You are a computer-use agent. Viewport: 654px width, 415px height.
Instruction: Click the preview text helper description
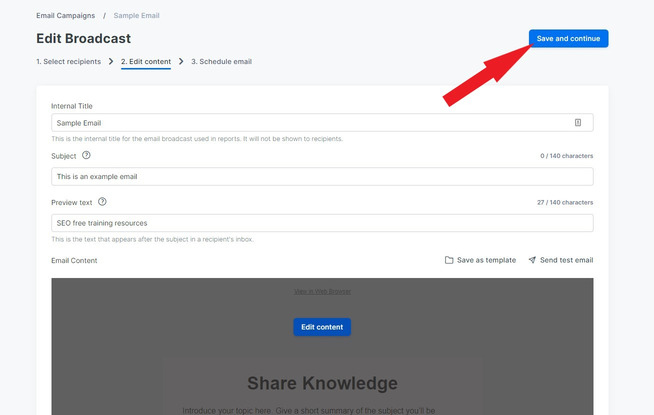[152, 239]
